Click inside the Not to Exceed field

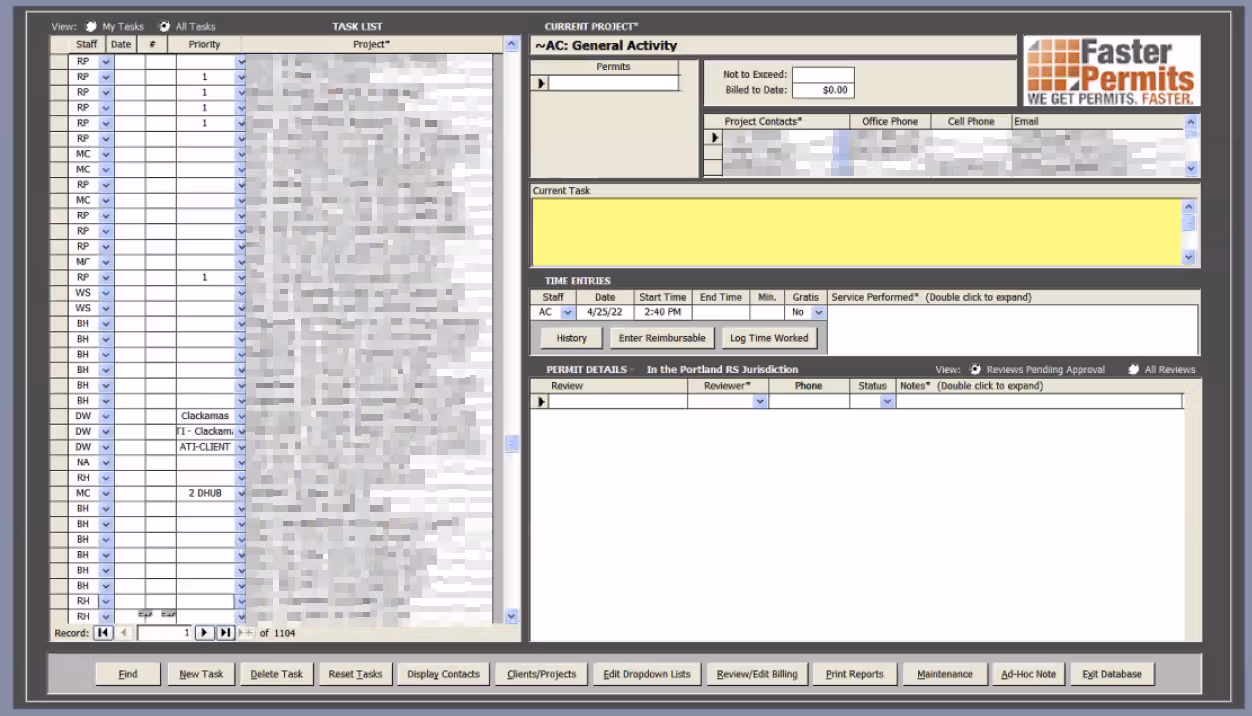824,73
